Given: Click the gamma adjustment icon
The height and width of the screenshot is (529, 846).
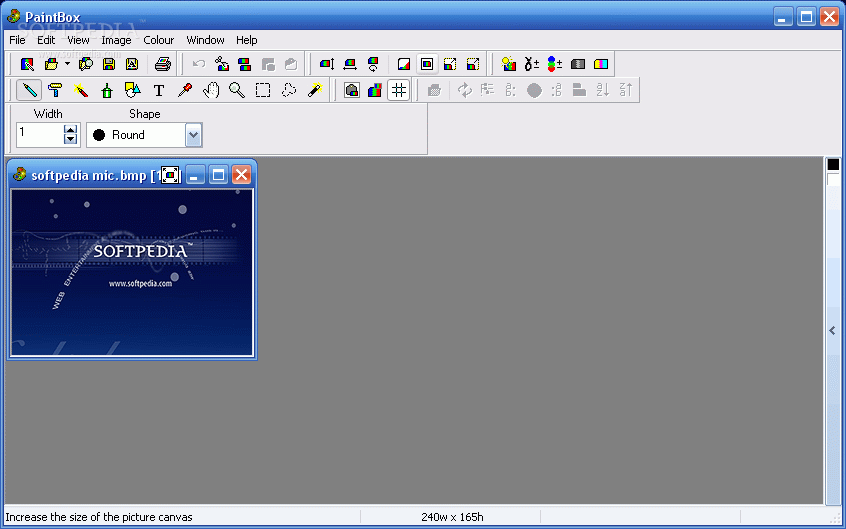Looking at the screenshot, I should [x=531, y=64].
